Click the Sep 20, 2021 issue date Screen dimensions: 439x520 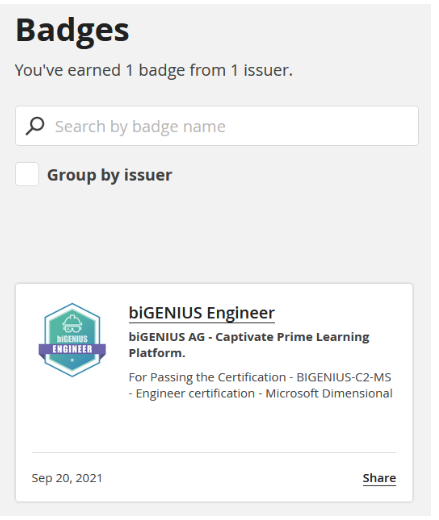(67, 478)
